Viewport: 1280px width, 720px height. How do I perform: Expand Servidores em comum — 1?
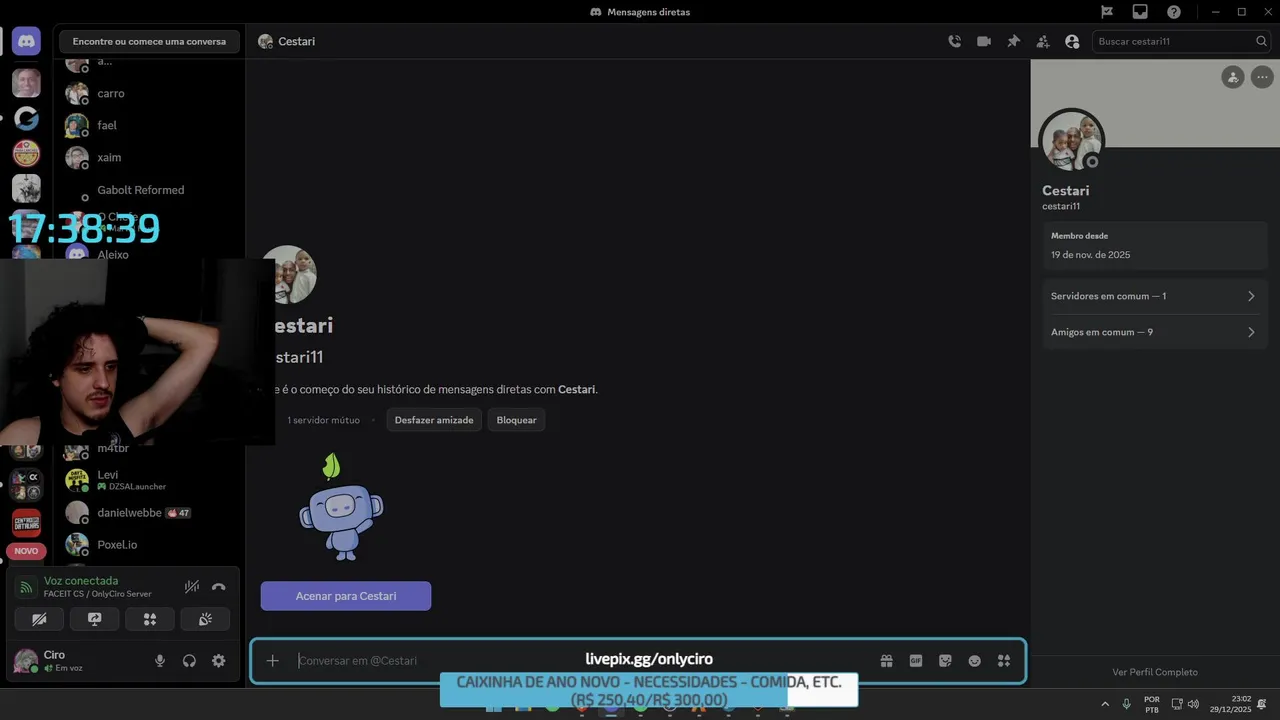tap(1155, 296)
